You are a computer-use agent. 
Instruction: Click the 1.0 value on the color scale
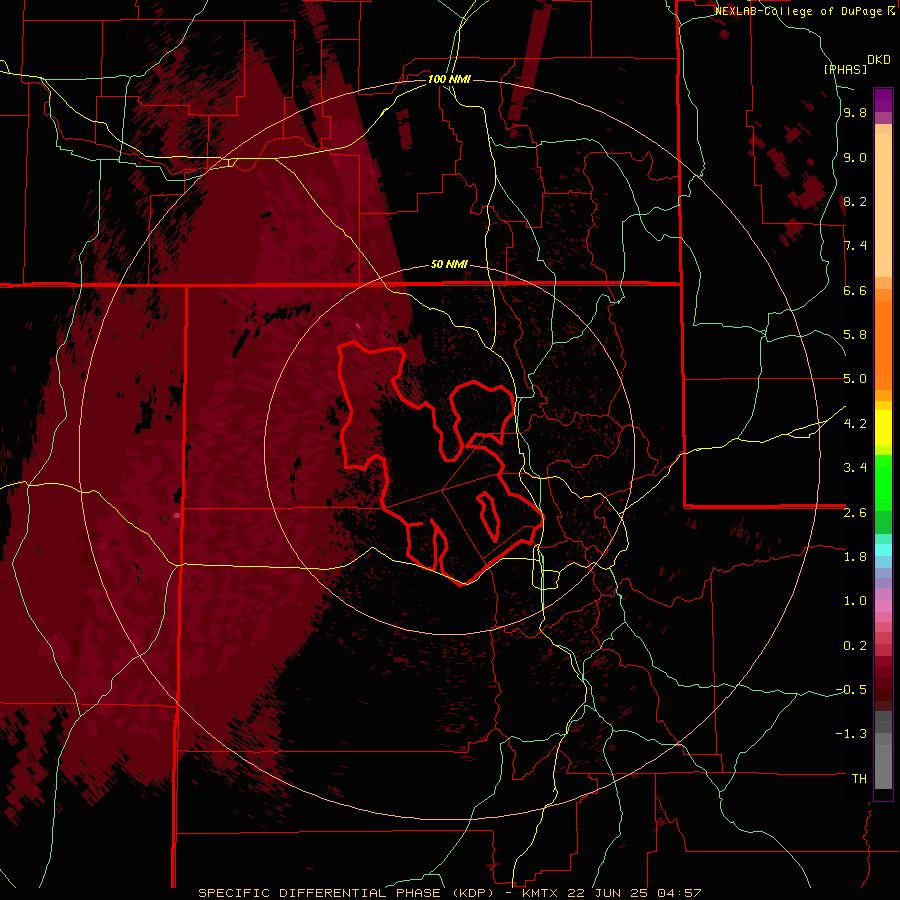855,600
